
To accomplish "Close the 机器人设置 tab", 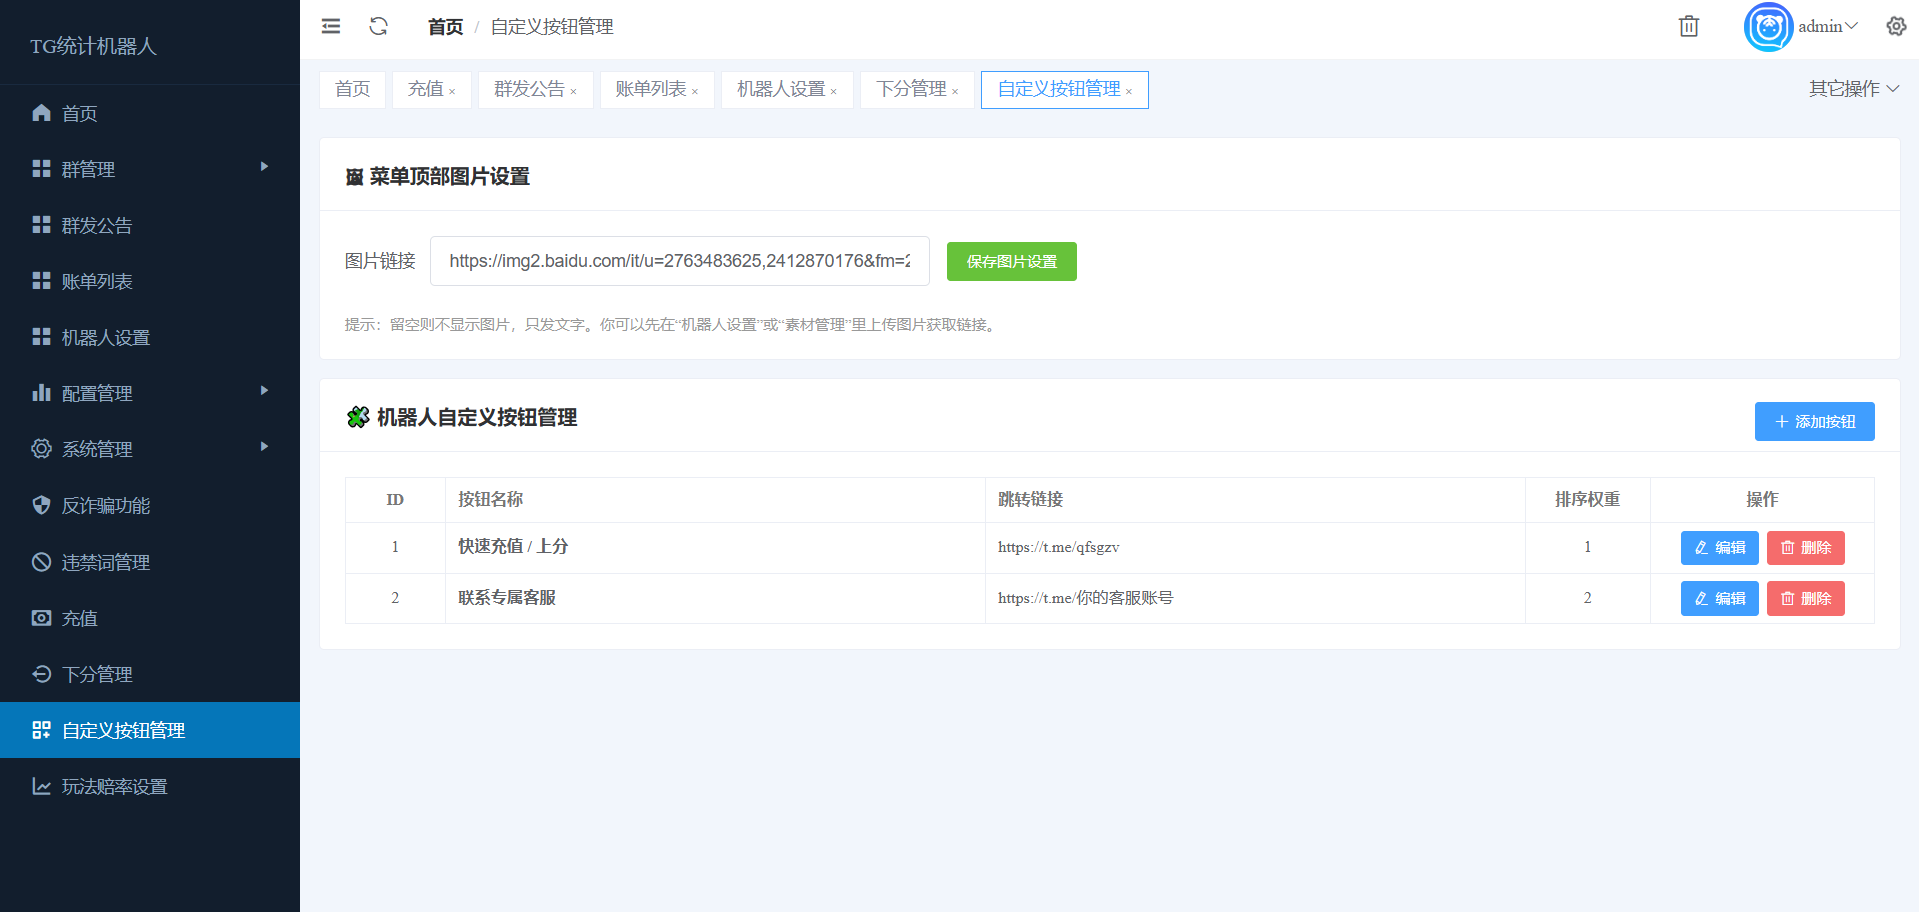I will tap(834, 92).
